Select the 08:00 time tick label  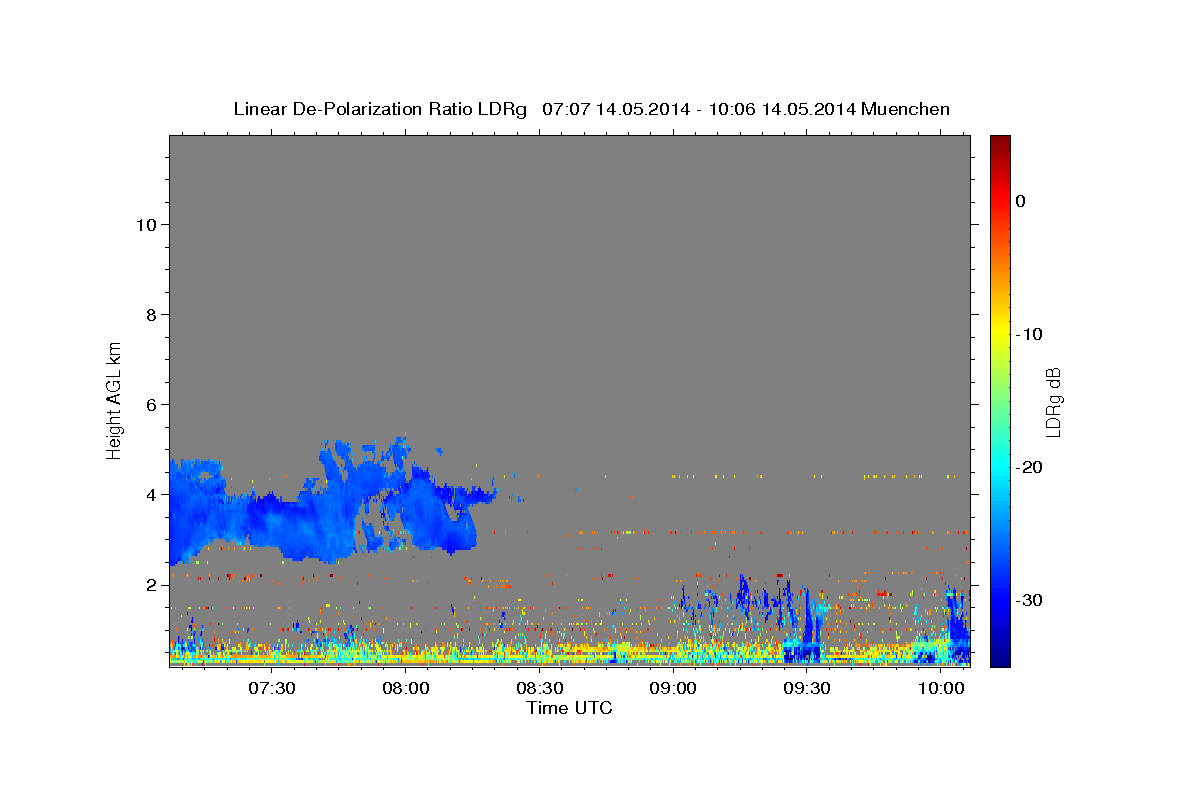[x=405, y=688]
